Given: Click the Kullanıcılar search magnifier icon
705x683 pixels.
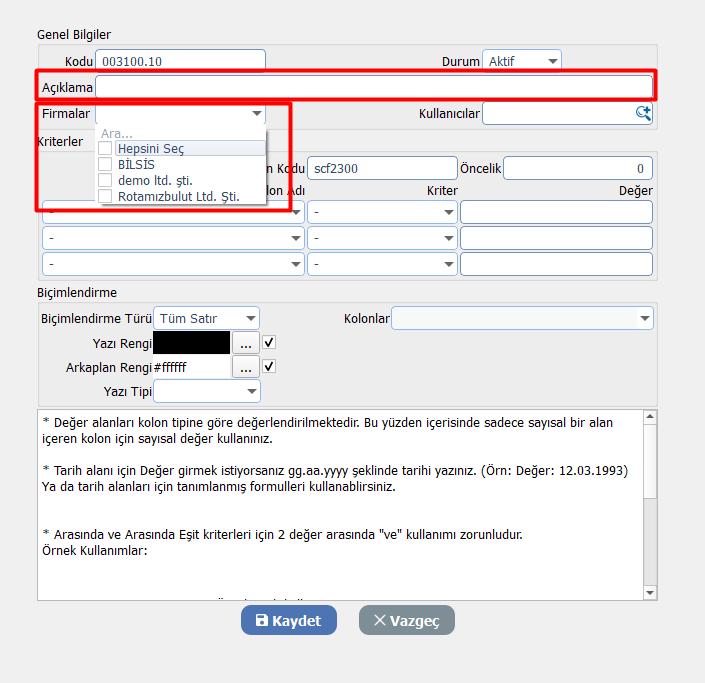Looking at the screenshot, I should point(643,114).
